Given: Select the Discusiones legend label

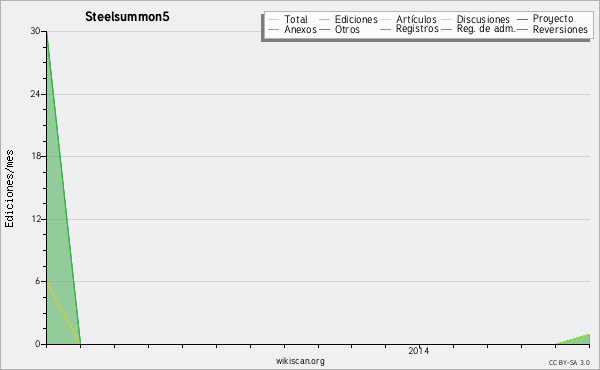Looking at the screenshot, I should [483, 19].
